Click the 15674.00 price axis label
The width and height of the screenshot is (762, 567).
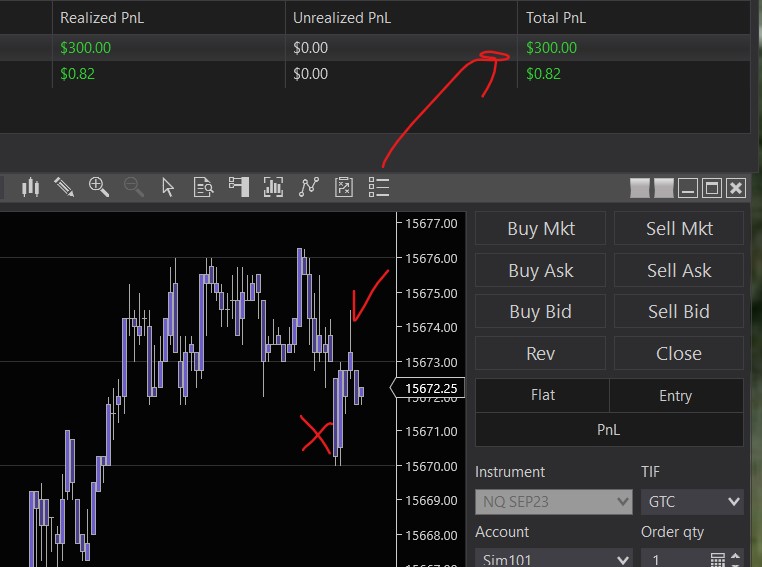point(431,327)
